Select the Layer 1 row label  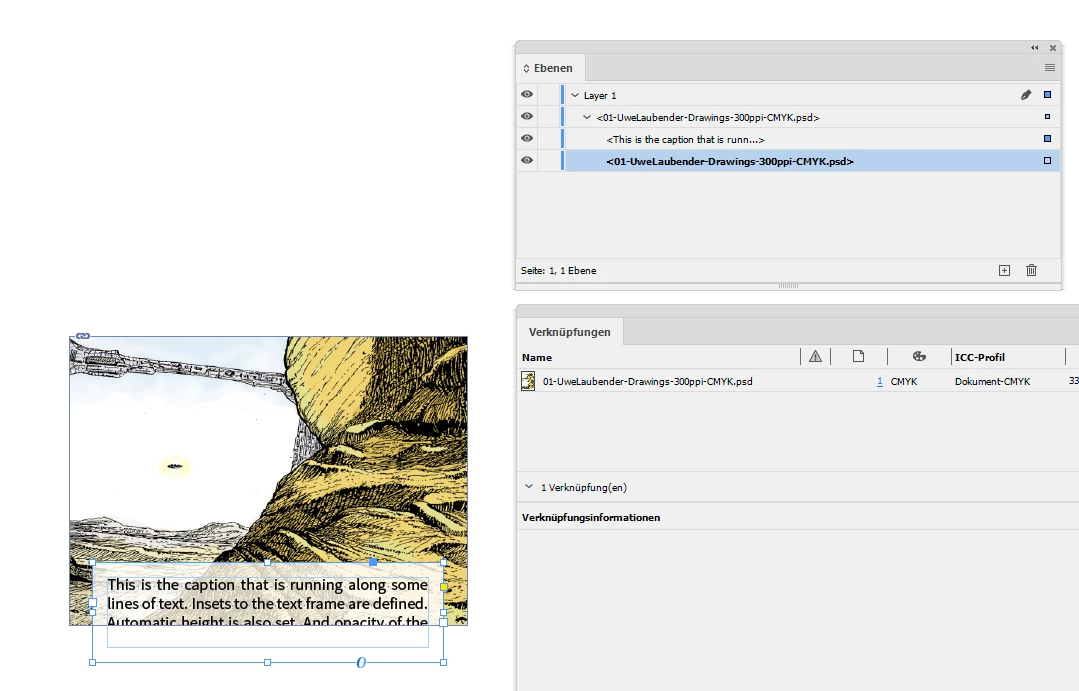[600, 96]
